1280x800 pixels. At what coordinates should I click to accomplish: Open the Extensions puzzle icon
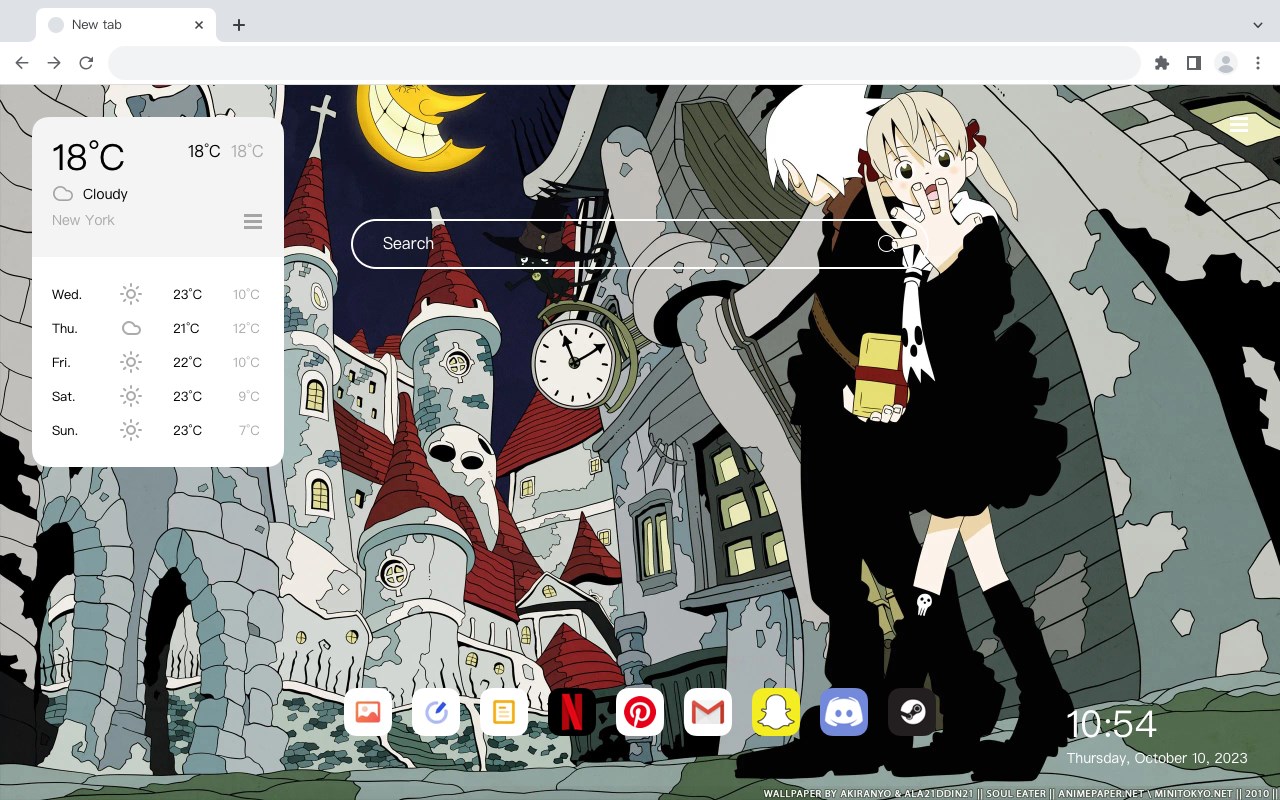coord(1161,63)
